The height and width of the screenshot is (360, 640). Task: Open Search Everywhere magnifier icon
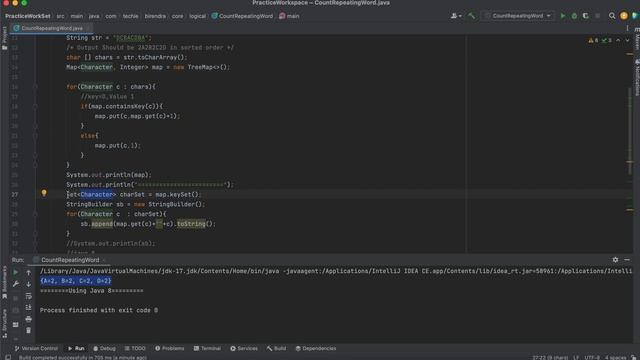[x=612, y=16]
